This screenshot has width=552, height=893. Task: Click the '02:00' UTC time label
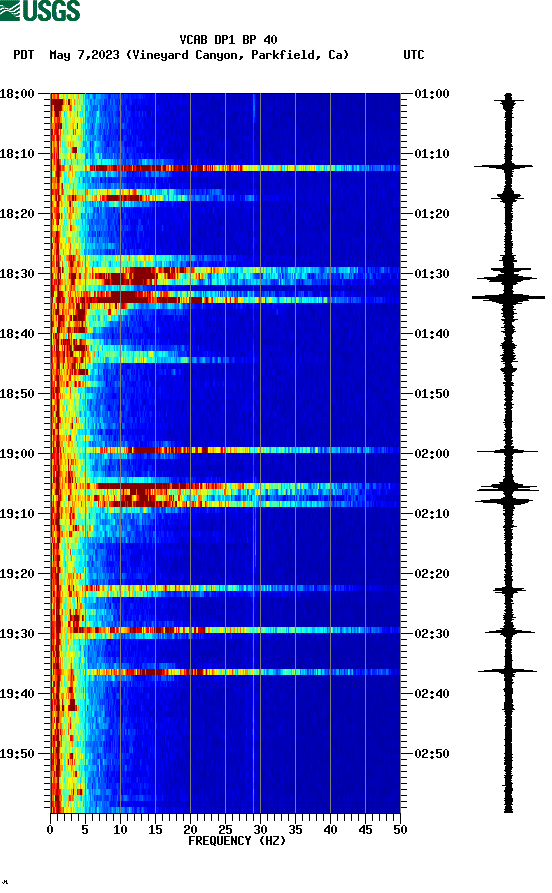coord(432,454)
